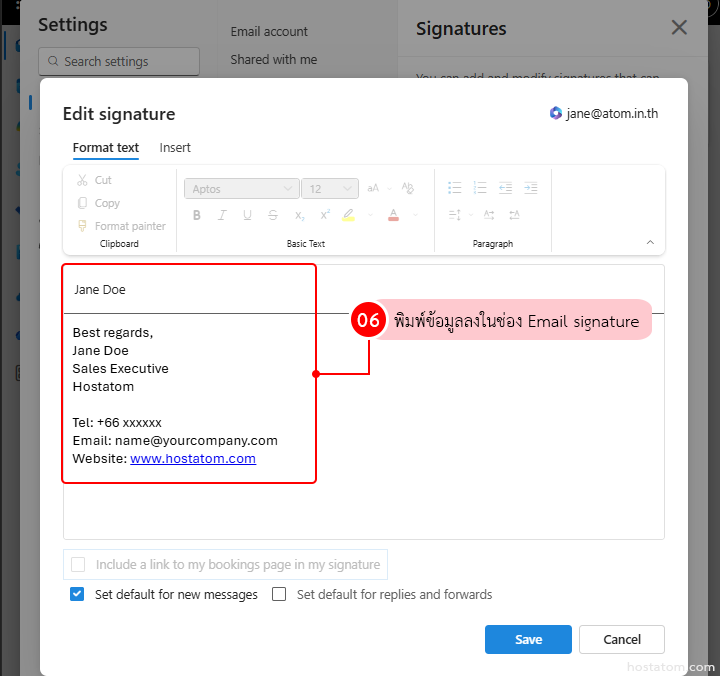Image resolution: width=720 pixels, height=676 pixels.
Task: Decrease paragraph indent
Action: (x=505, y=188)
